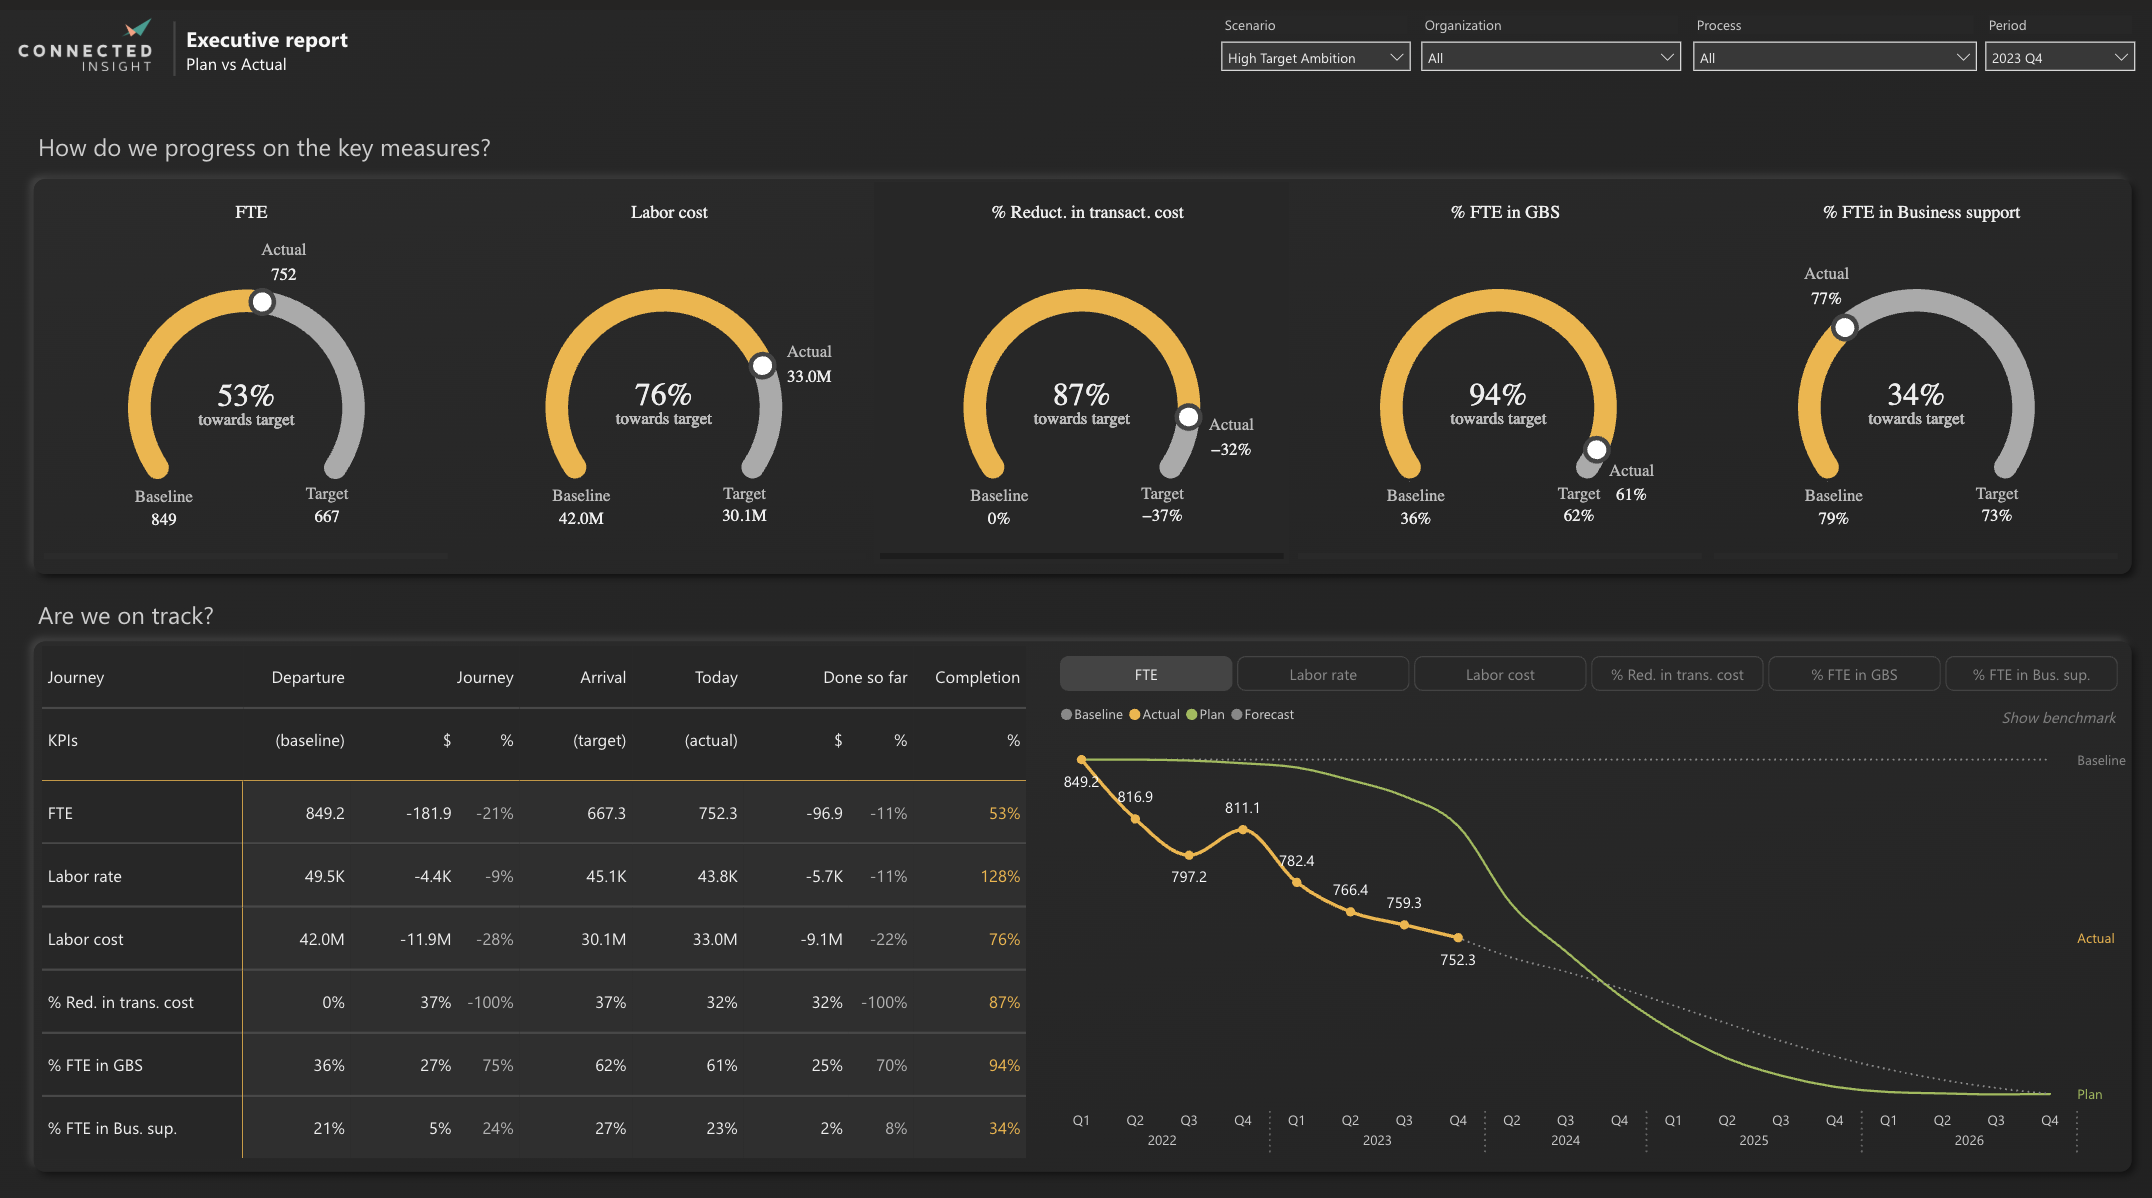This screenshot has height=1198, width=2152.
Task: Click the 849.2 FTE baseline cell
Action: click(325, 813)
